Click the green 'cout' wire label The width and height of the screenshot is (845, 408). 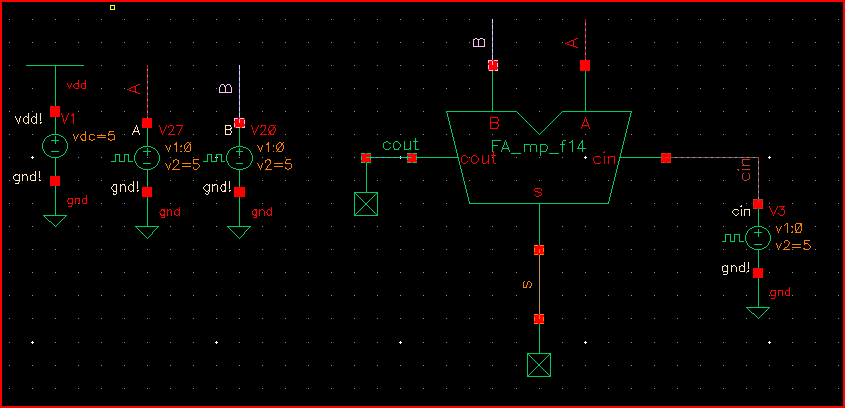(x=400, y=145)
